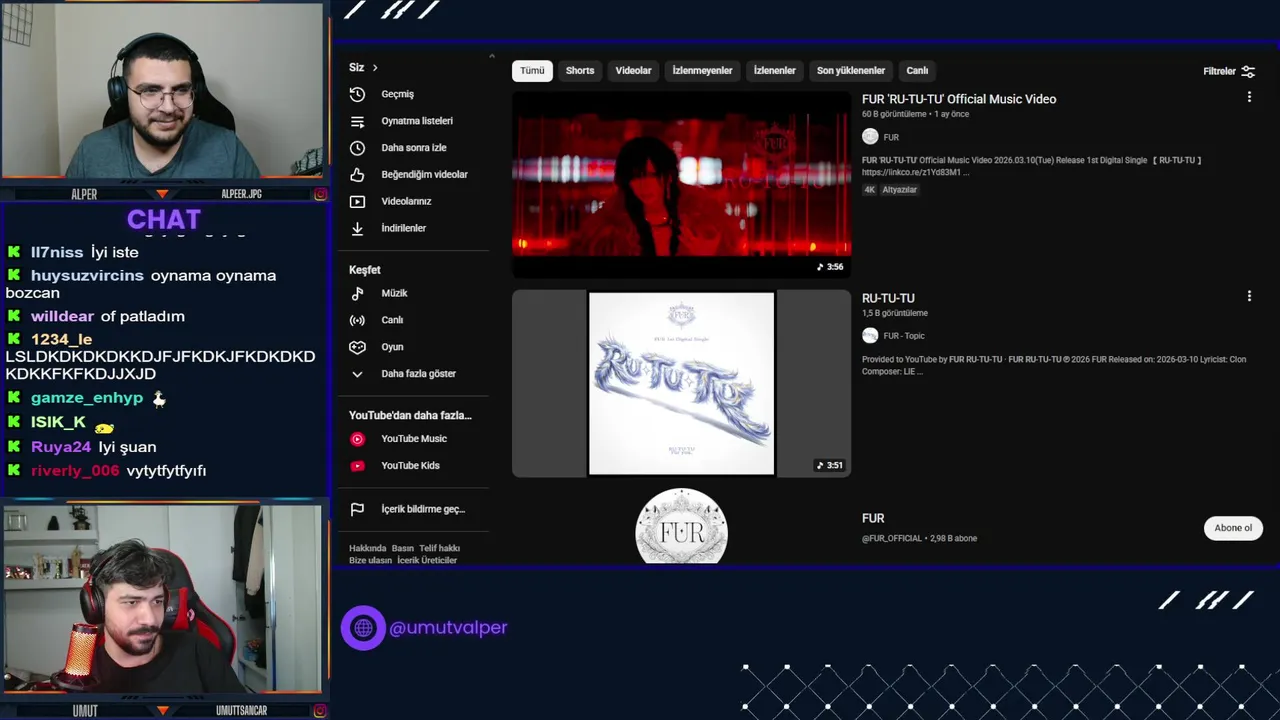Click the Beğendiğim videolar thumbs-up icon
Screen dimensions: 1280x720
[357, 175]
